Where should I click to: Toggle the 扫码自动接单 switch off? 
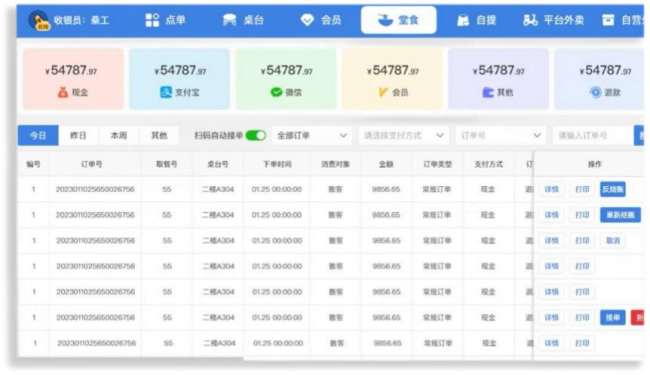click(x=255, y=135)
